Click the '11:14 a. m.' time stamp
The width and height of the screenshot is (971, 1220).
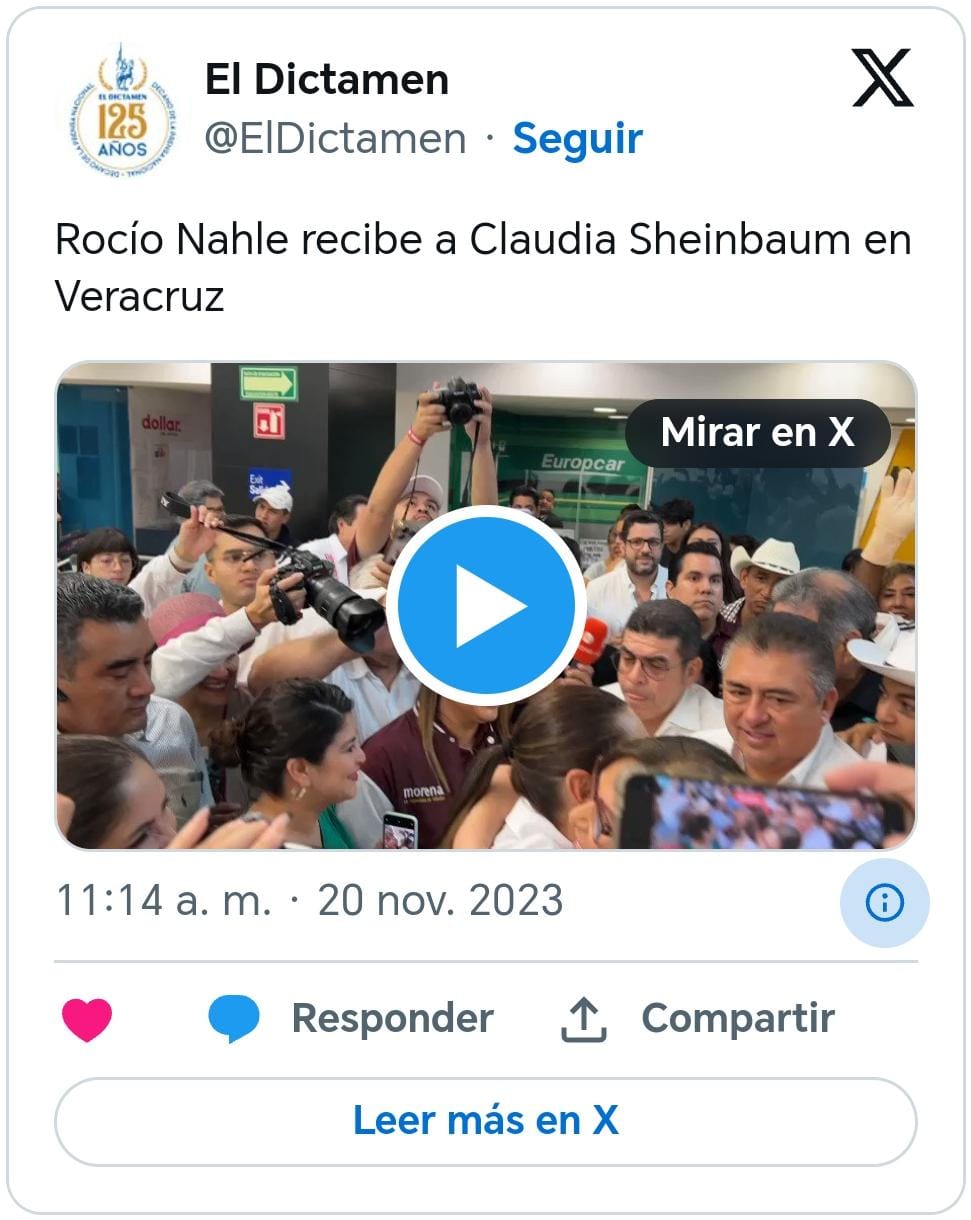tap(164, 901)
